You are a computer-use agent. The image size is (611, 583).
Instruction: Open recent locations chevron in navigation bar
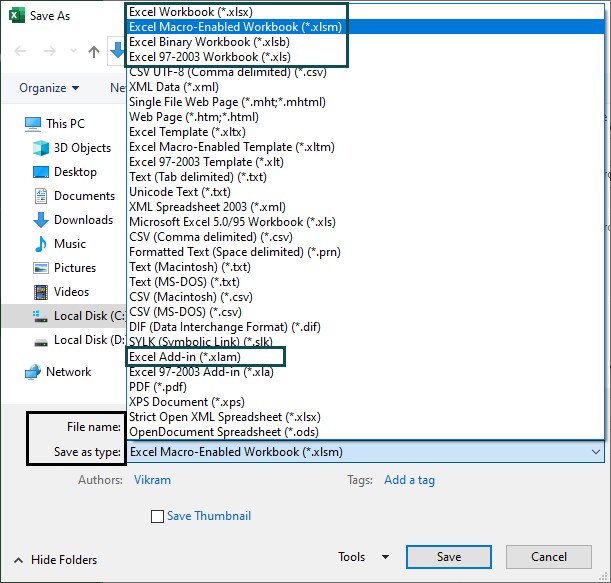tap(73, 51)
